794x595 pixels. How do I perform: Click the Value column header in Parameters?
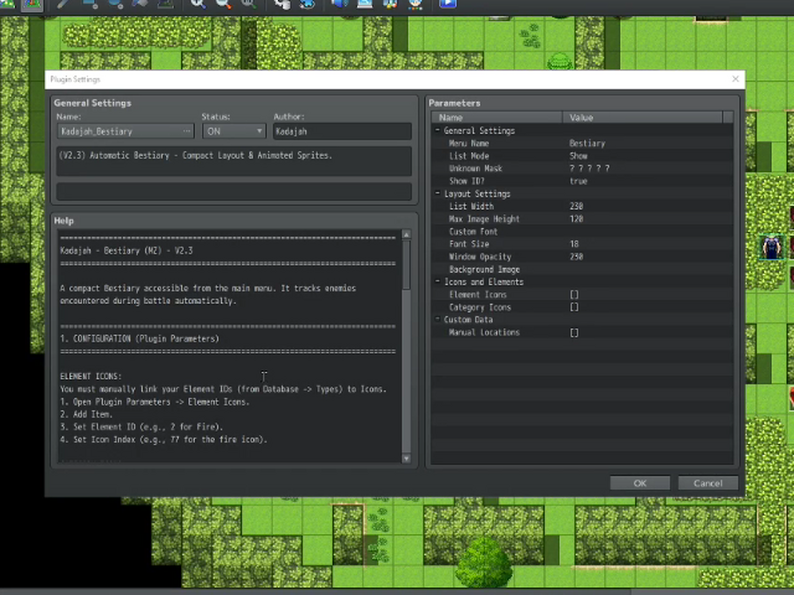[643, 117]
